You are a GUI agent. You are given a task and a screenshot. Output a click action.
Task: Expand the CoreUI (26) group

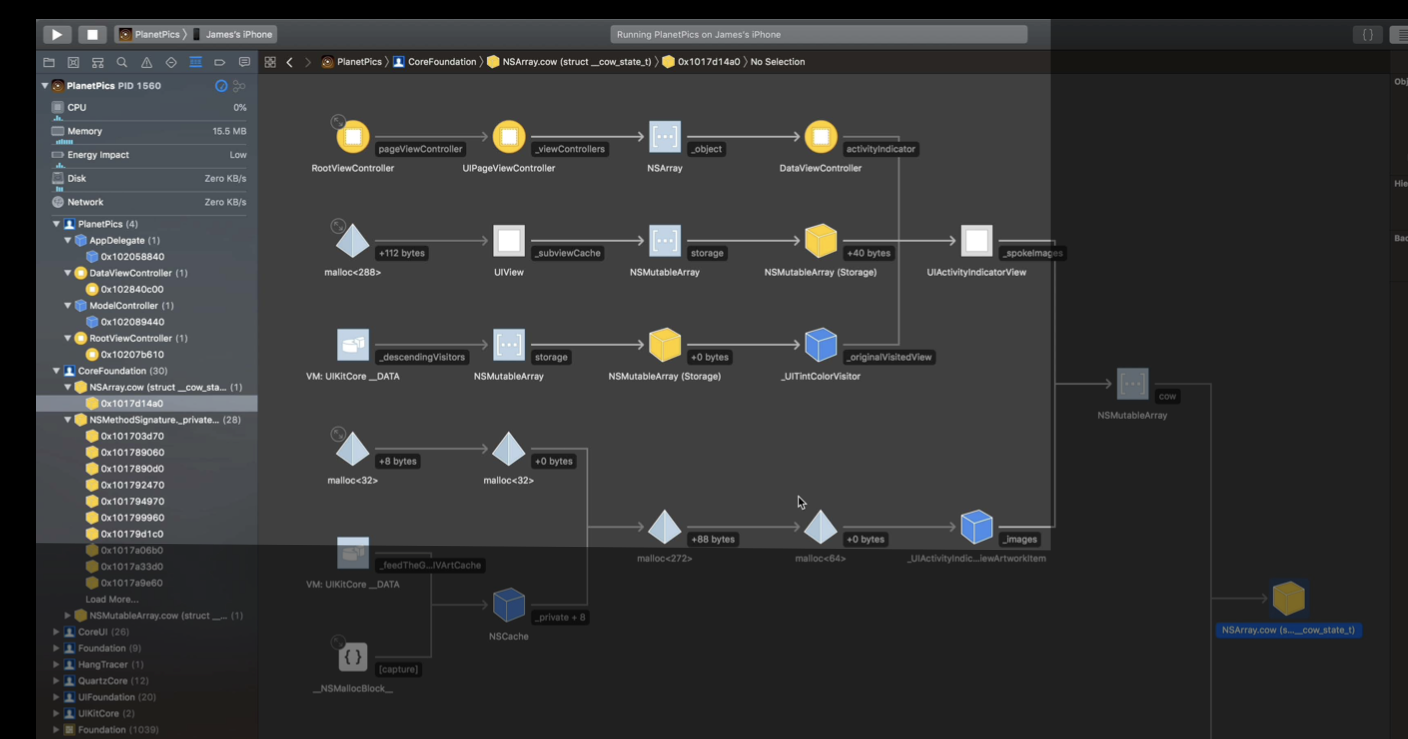click(x=56, y=632)
